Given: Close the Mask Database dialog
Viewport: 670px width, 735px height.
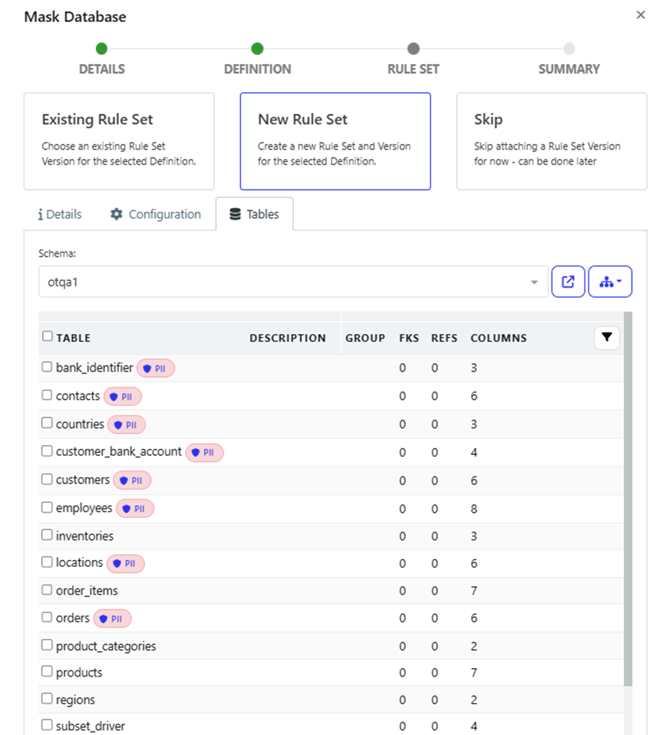Looking at the screenshot, I should click(640, 15).
